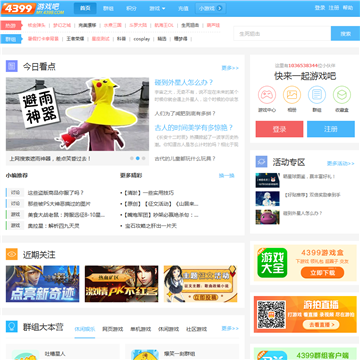Click into the search input field
This screenshot has width=360, height=360.
pyautogui.click(x=282, y=34)
